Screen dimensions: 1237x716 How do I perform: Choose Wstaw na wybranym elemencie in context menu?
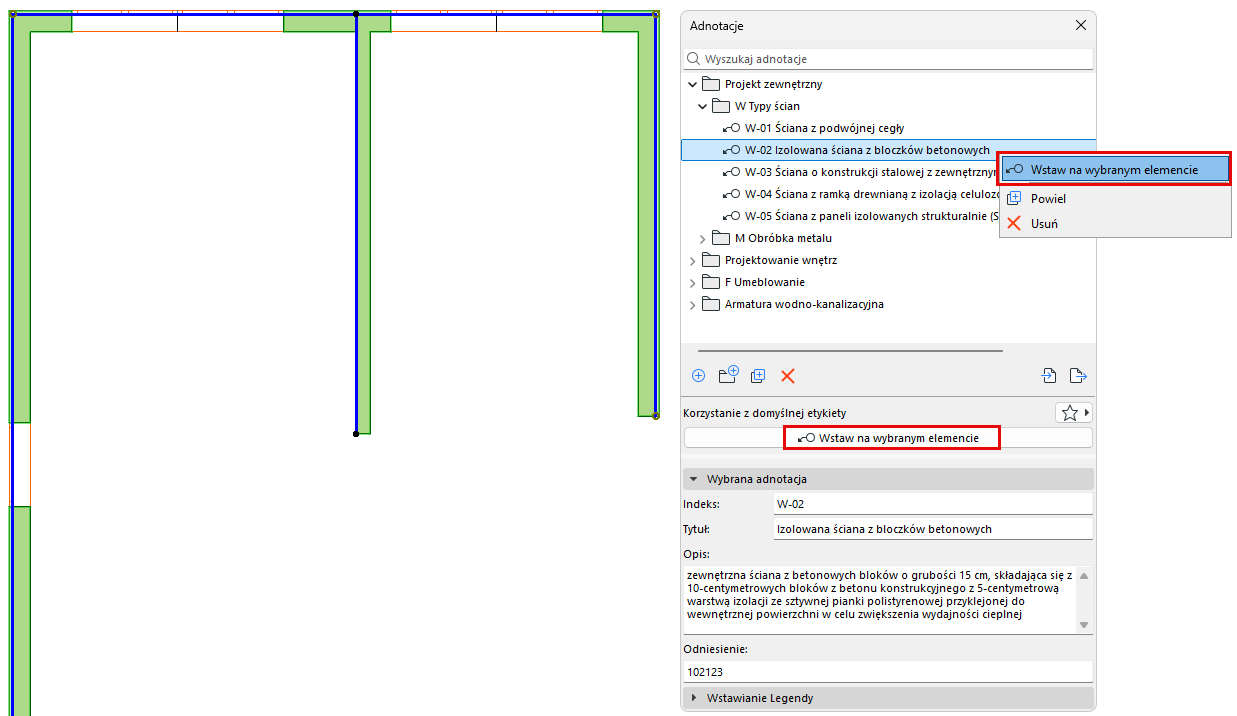pyautogui.click(x=1115, y=170)
